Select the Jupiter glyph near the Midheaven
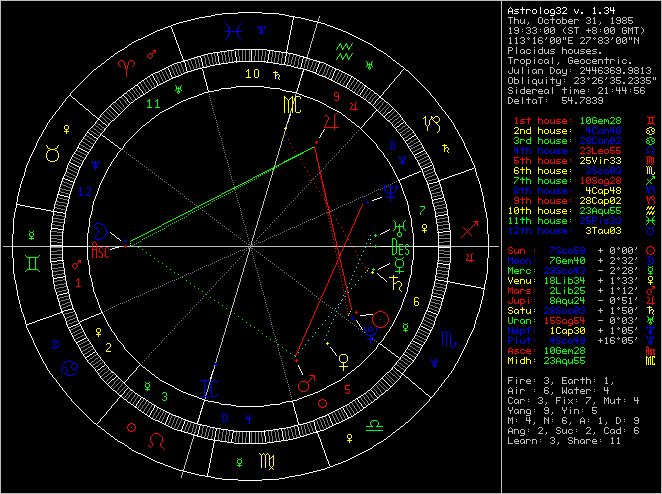 click(x=328, y=122)
